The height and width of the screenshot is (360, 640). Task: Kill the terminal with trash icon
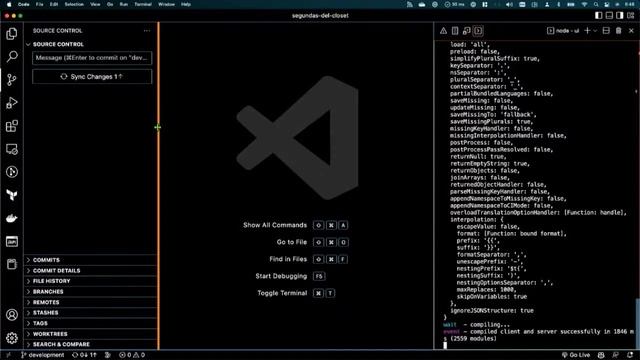tap(619, 31)
